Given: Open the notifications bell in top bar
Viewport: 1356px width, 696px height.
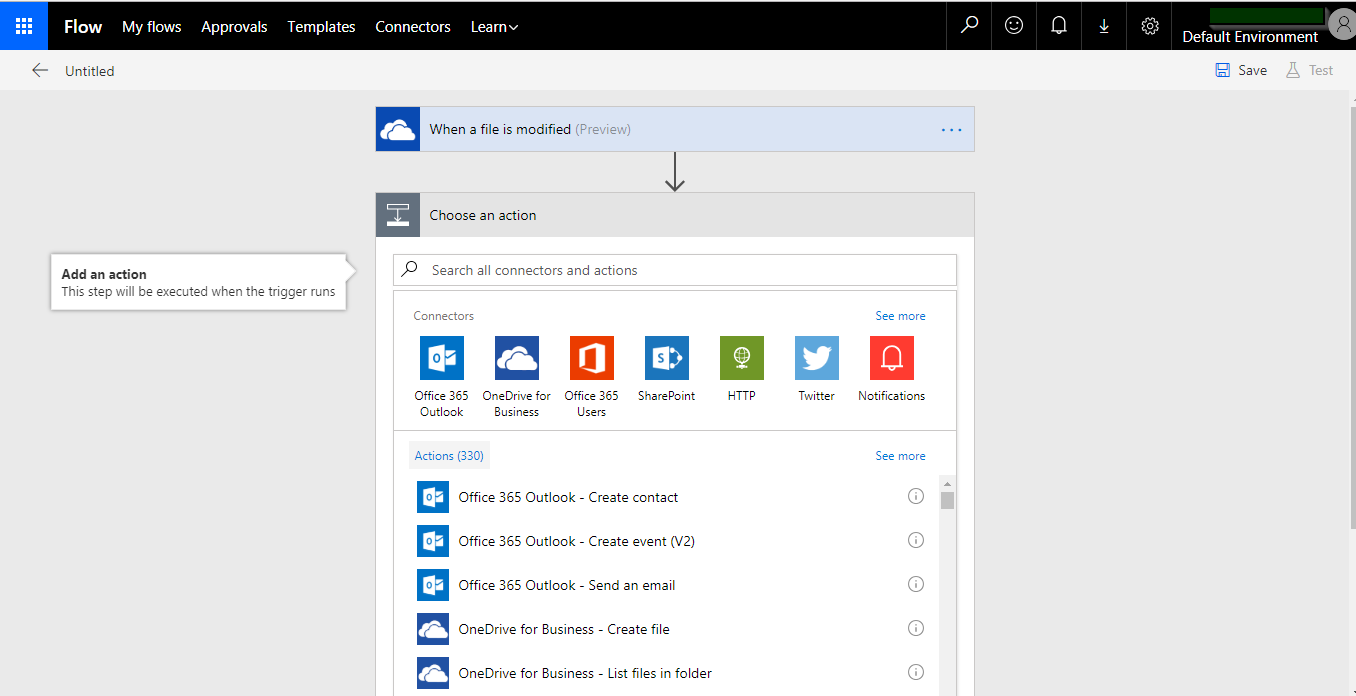Looking at the screenshot, I should click(x=1059, y=26).
